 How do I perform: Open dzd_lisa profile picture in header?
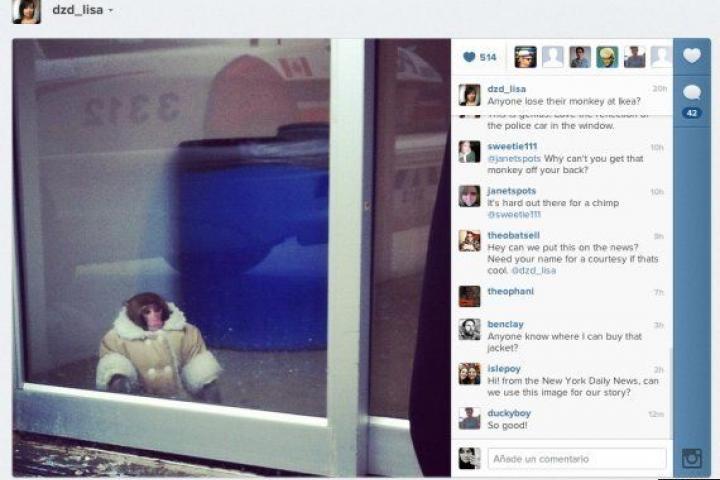pyautogui.click(x=27, y=11)
